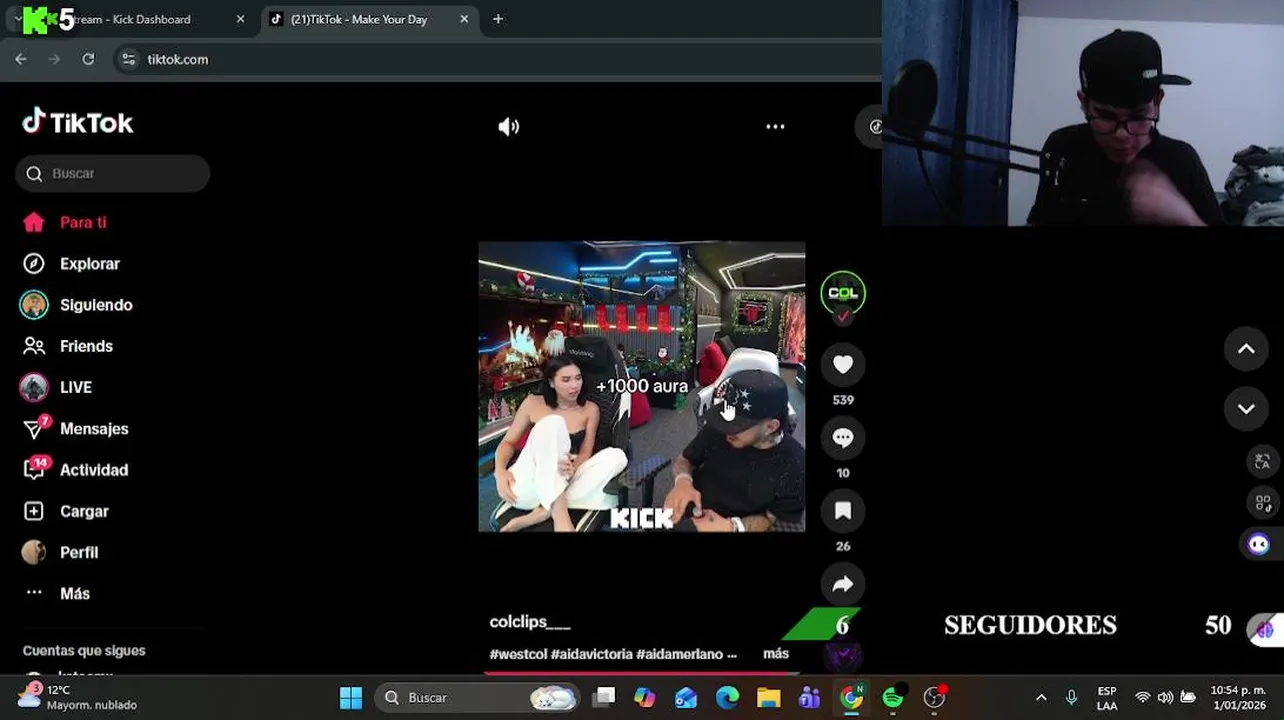This screenshot has width=1284, height=720.
Task: Expand the Más menu
Action: 75,593
